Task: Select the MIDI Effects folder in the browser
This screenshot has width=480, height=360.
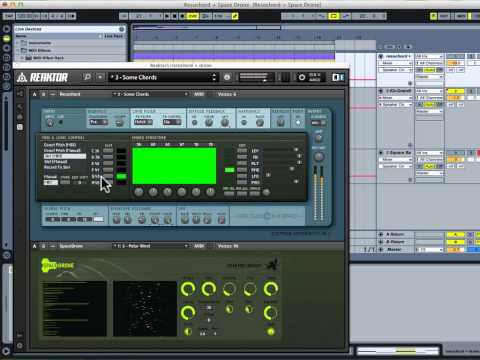Action: coord(39,50)
